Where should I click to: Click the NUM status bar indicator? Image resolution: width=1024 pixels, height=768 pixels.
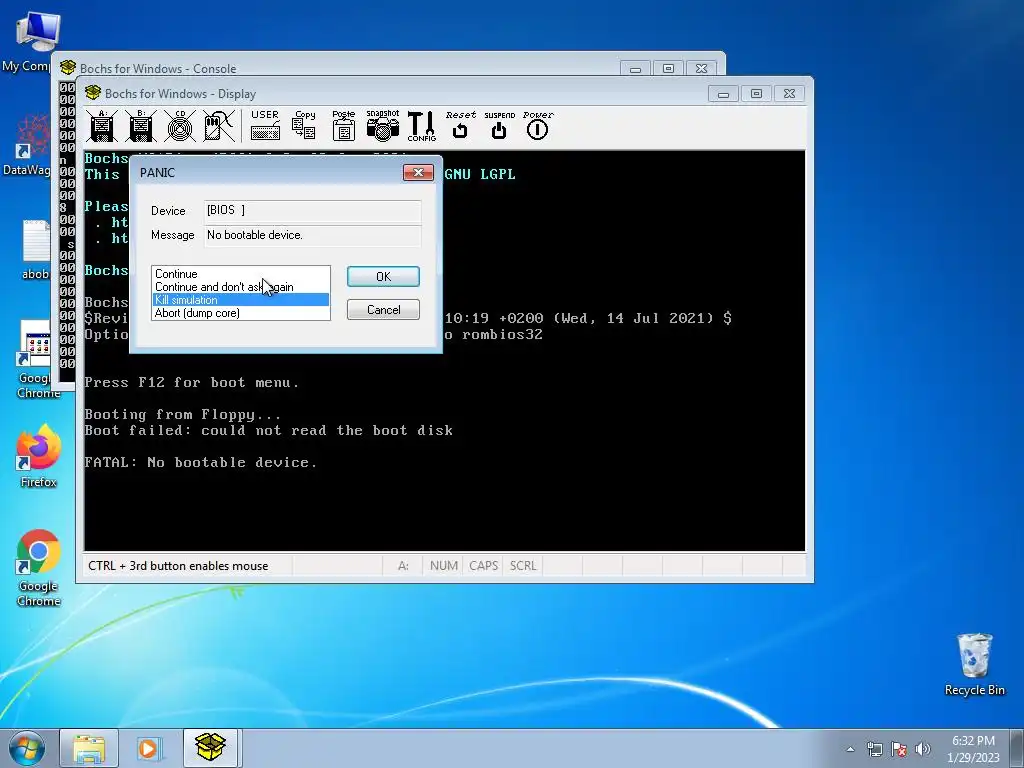[x=443, y=566]
